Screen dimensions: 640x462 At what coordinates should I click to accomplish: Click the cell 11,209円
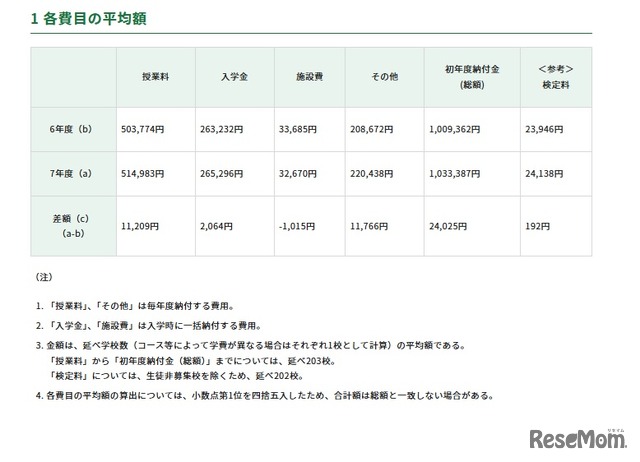click(x=156, y=226)
